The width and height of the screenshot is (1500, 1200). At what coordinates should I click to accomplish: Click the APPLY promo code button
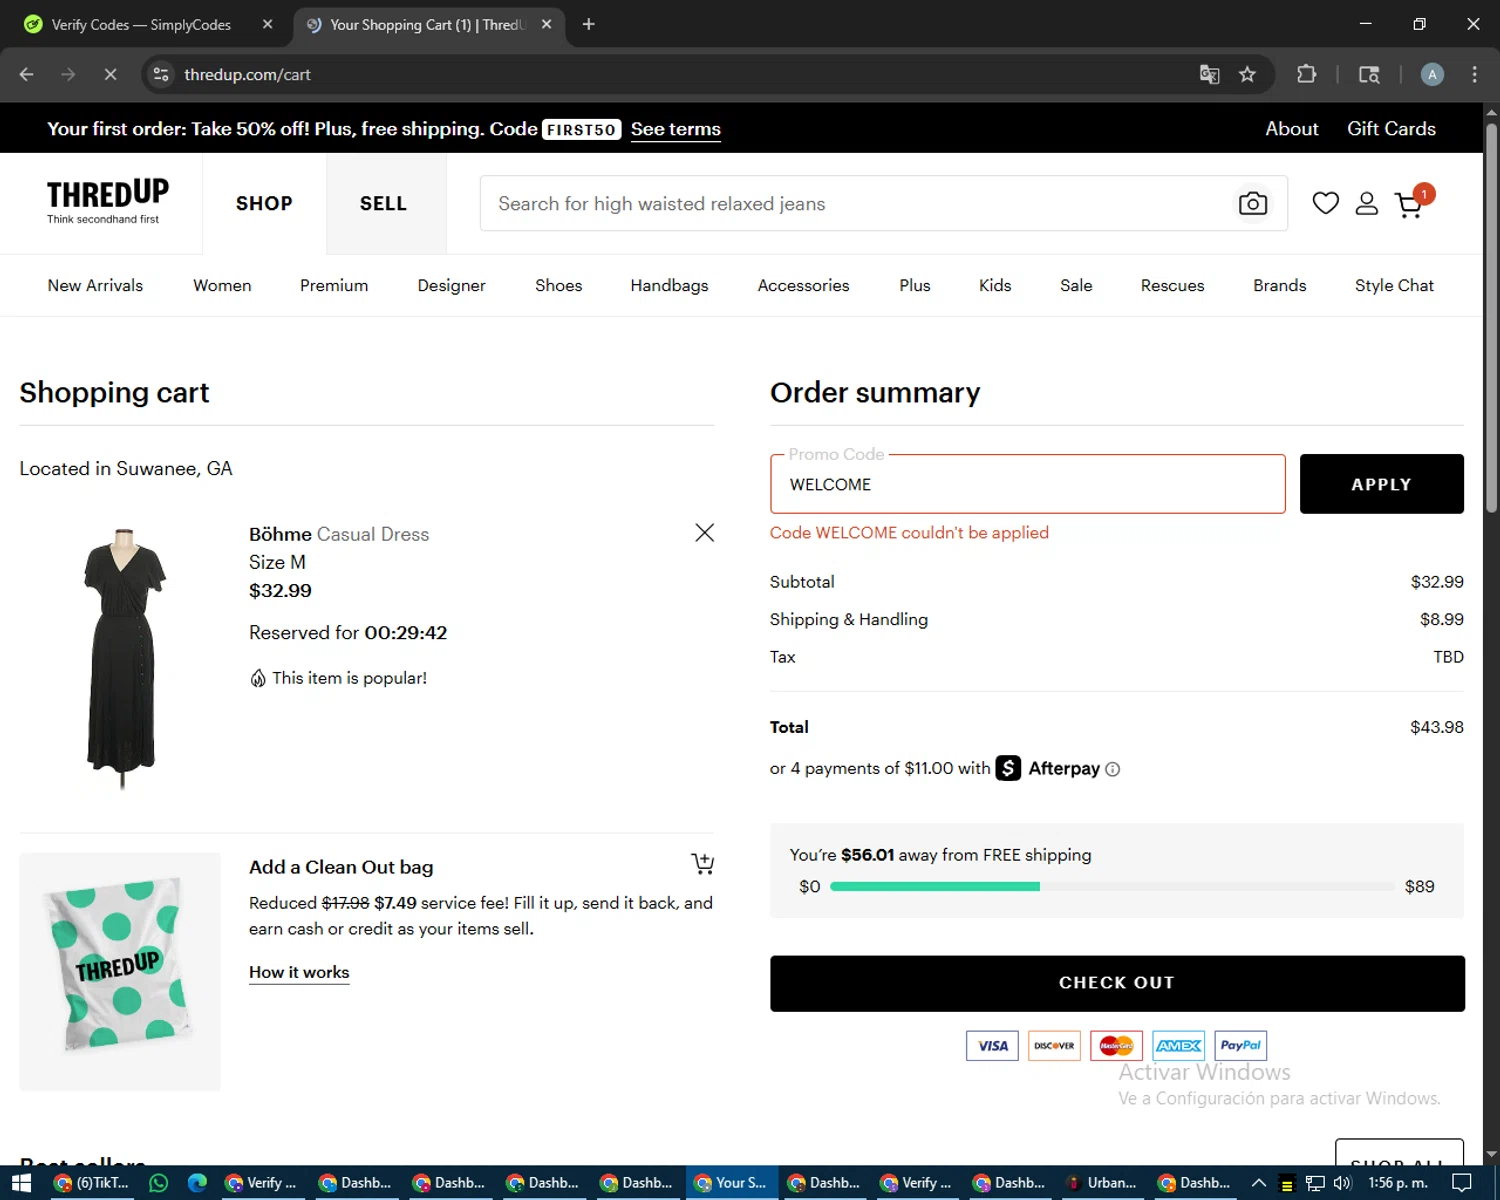click(x=1381, y=484)
